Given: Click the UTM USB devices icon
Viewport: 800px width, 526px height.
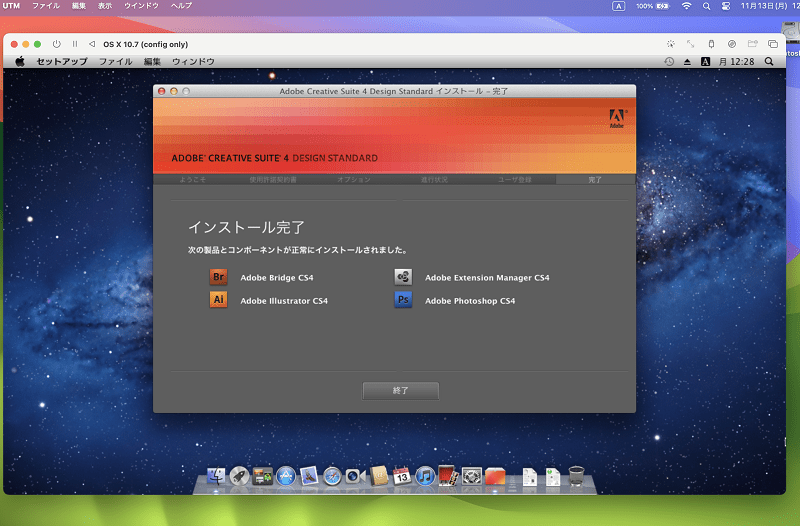Looking at the screenshot, I should [711, 44].
